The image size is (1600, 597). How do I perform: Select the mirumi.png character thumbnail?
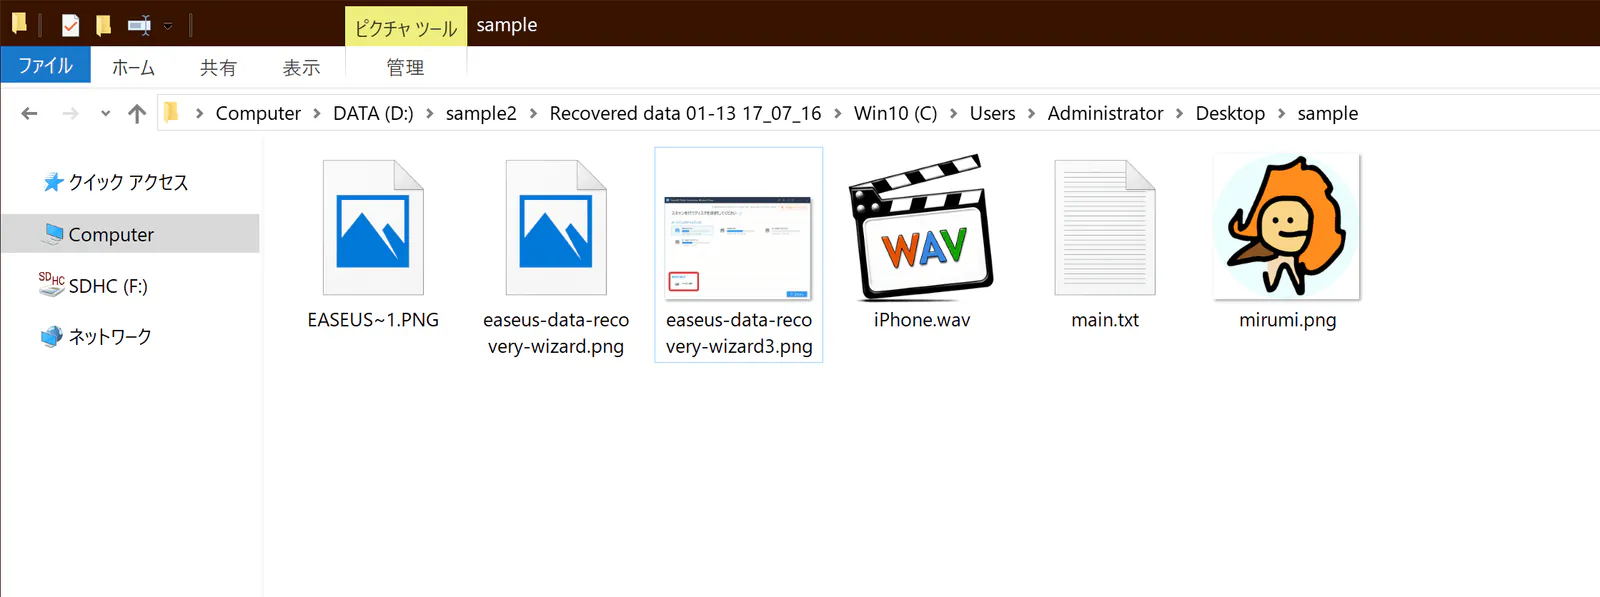(x=1287, y=227)
